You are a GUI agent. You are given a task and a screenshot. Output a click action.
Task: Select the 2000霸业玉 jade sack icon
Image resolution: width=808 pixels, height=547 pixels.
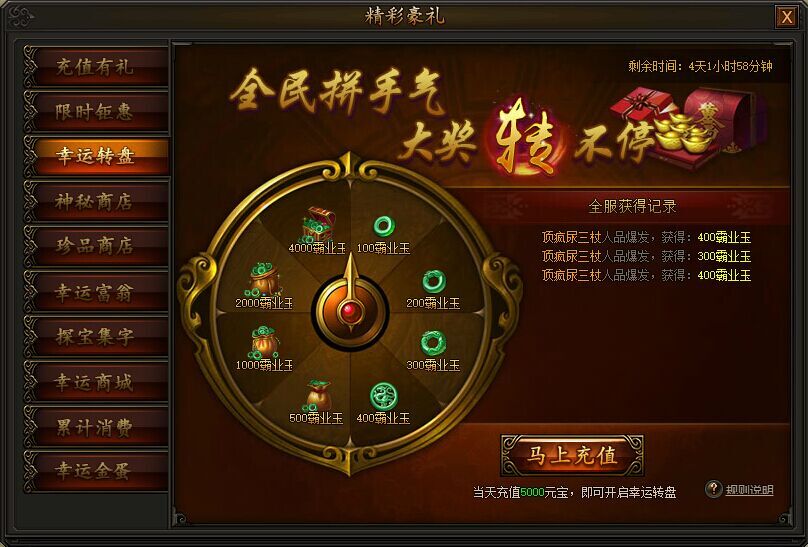265,279
